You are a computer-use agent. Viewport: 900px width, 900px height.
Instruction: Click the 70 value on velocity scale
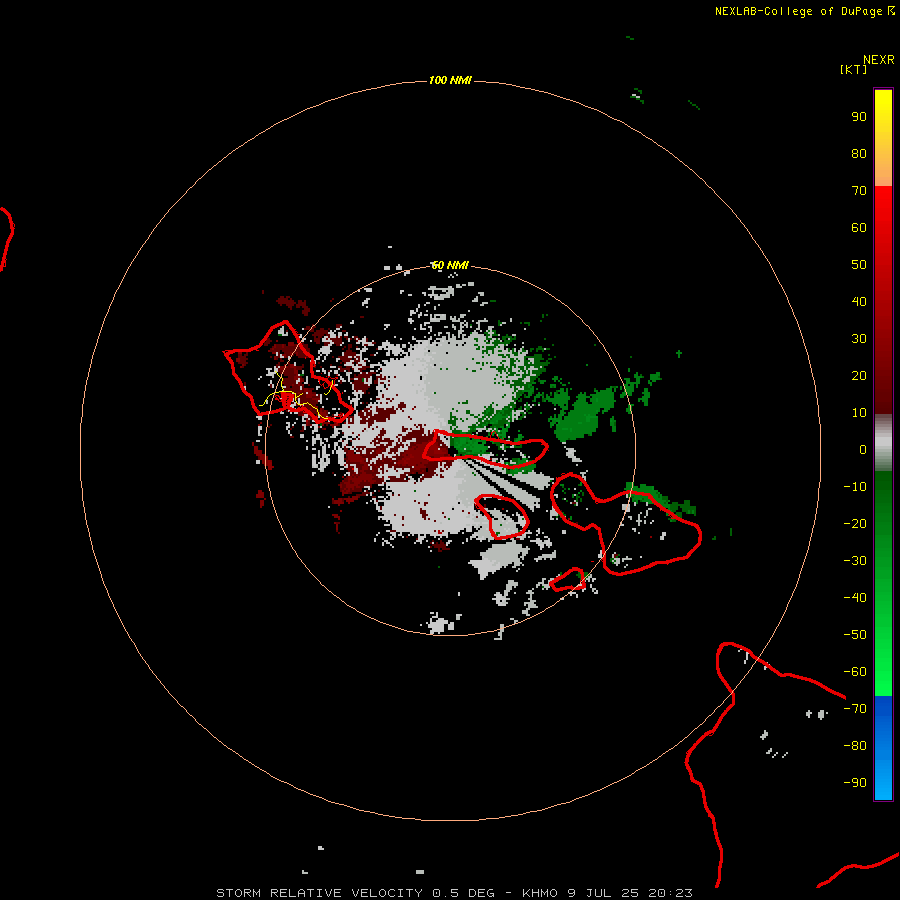click(859, 191)
